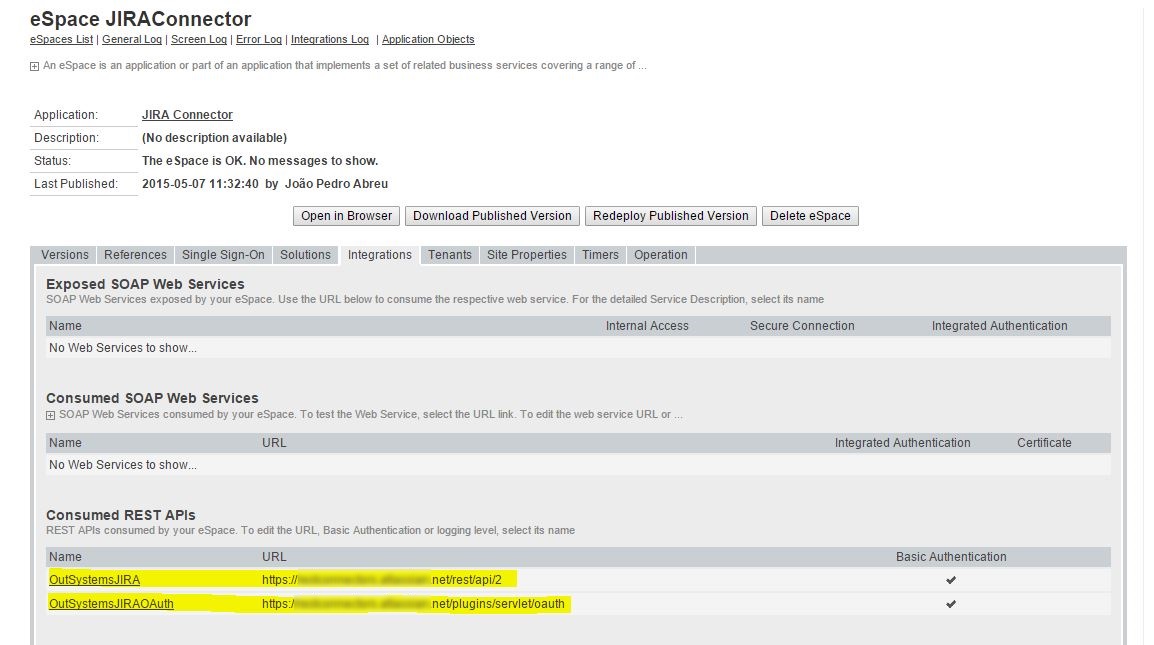Open the Application Objects link
Image resolution: width=1154 pixels, height=645 pixels.
[x=428, y=40]
